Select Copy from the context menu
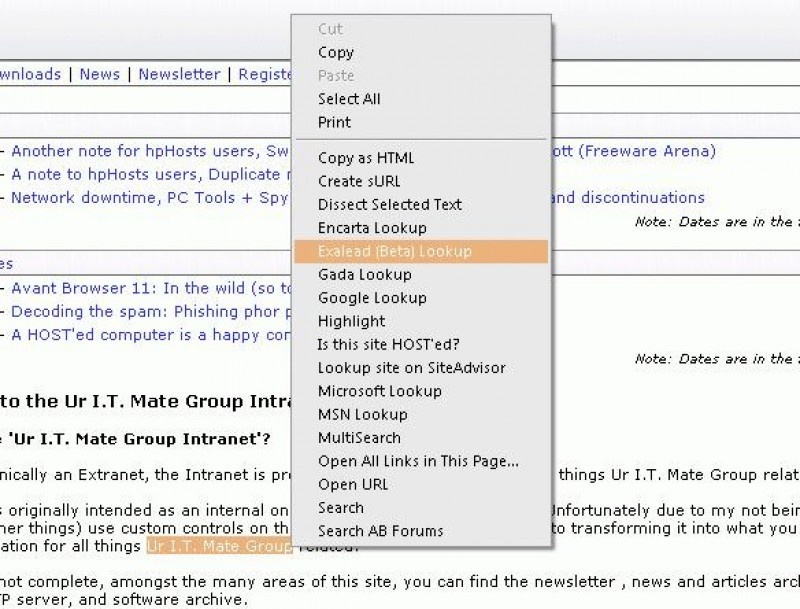 (336, 52)
